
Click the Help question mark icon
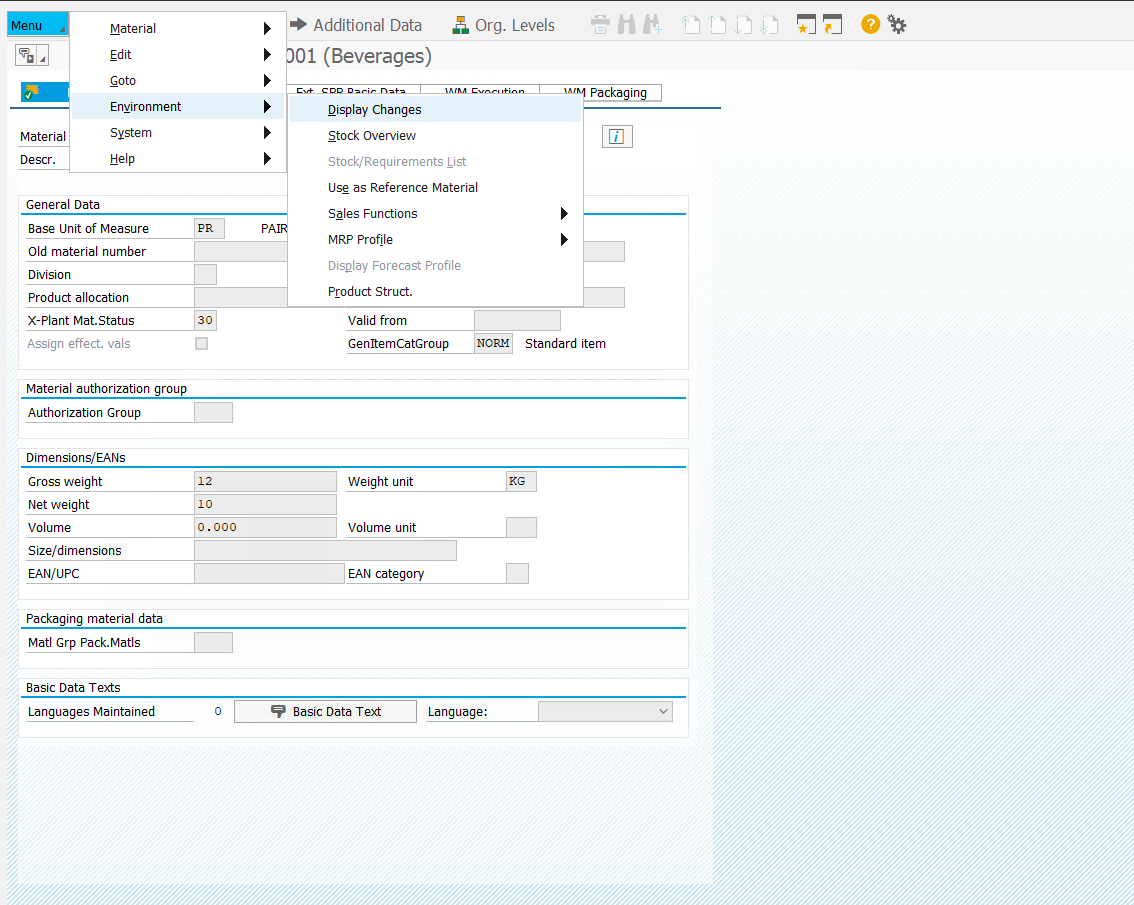(870, 25)
